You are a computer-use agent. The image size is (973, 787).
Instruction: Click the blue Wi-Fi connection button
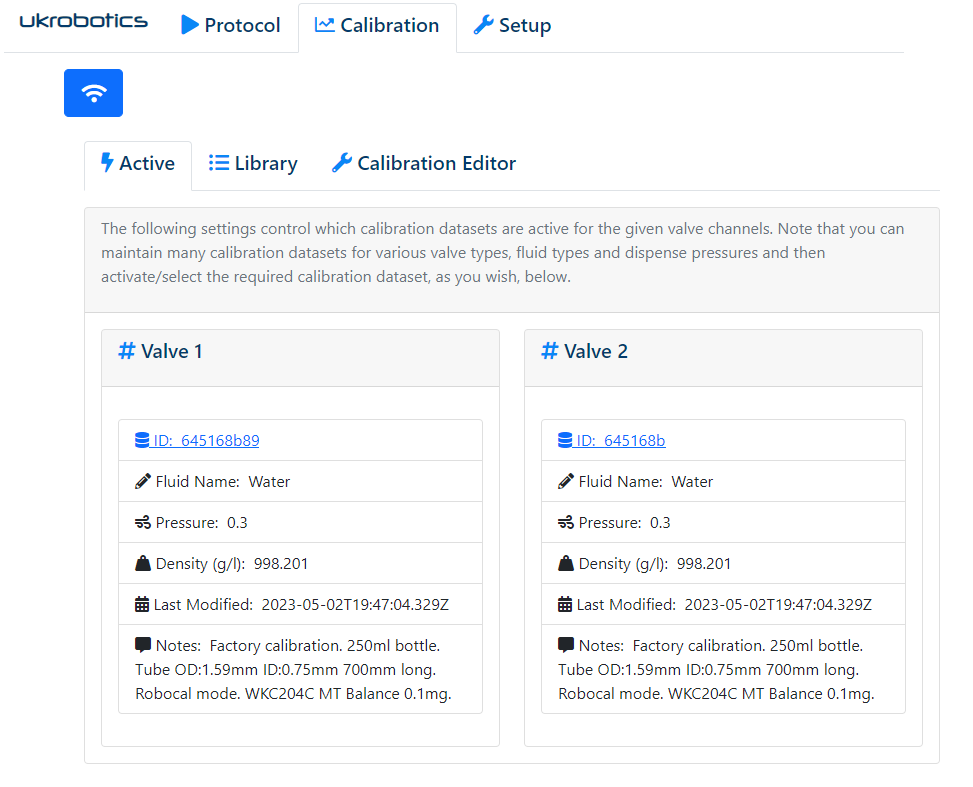[x=93, y=93]
